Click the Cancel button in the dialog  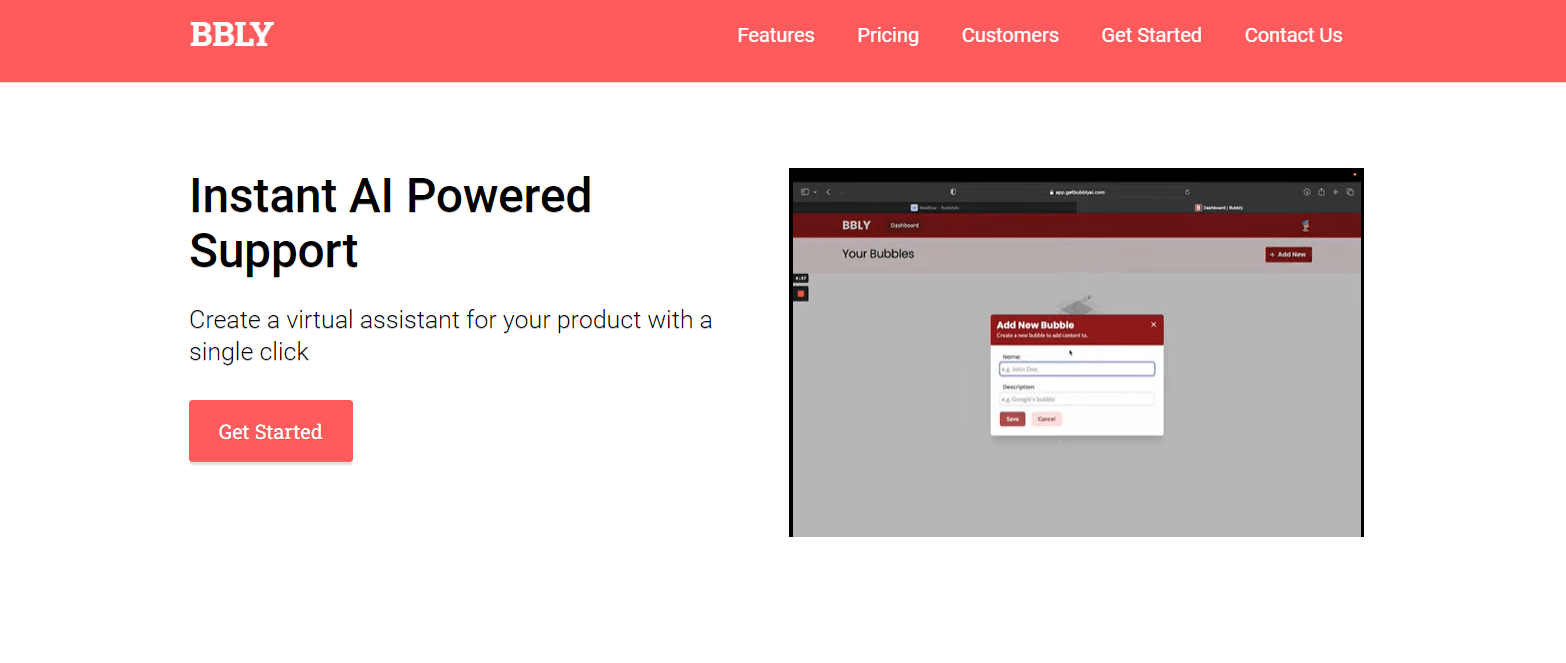(x=1047, y=419)
